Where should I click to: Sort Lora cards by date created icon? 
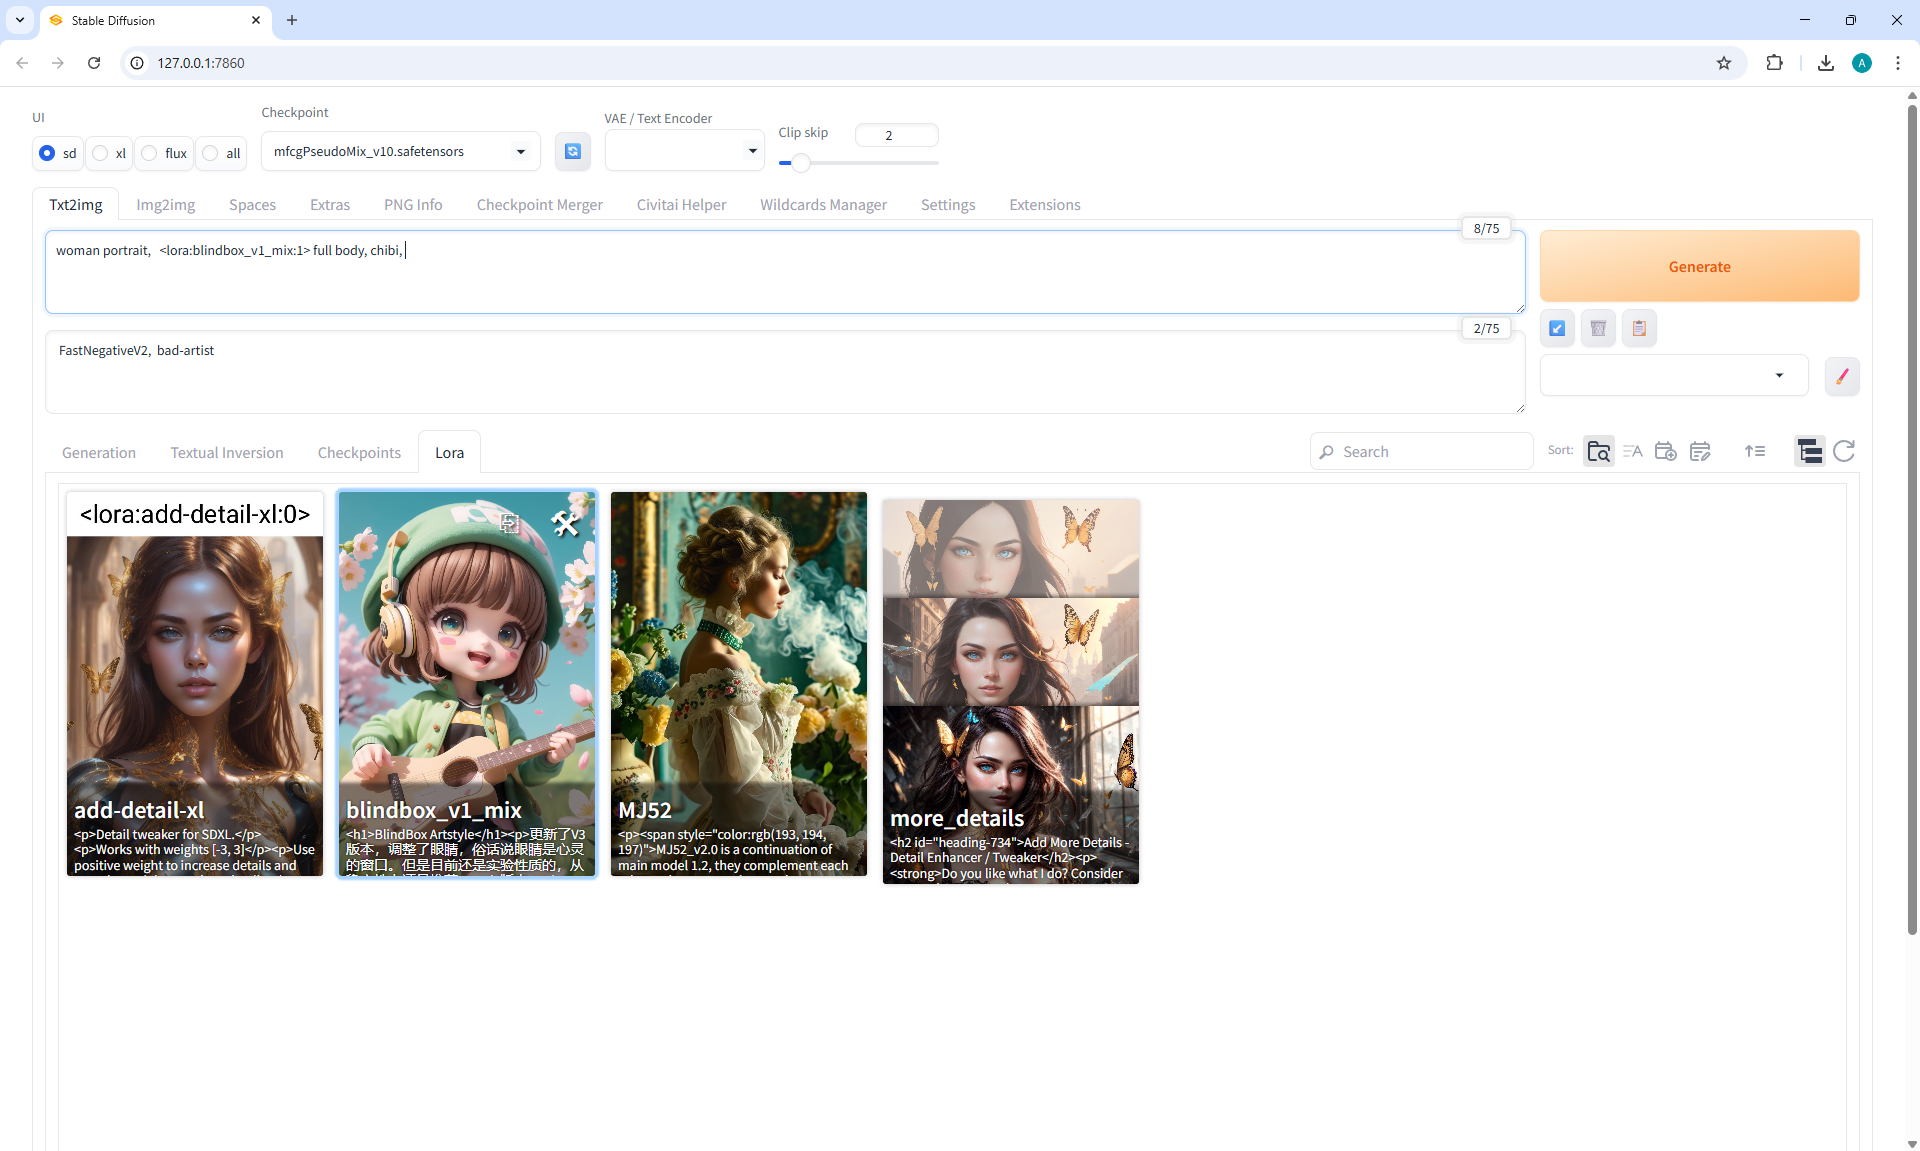pyautogui.click(x=1665, y=451)
